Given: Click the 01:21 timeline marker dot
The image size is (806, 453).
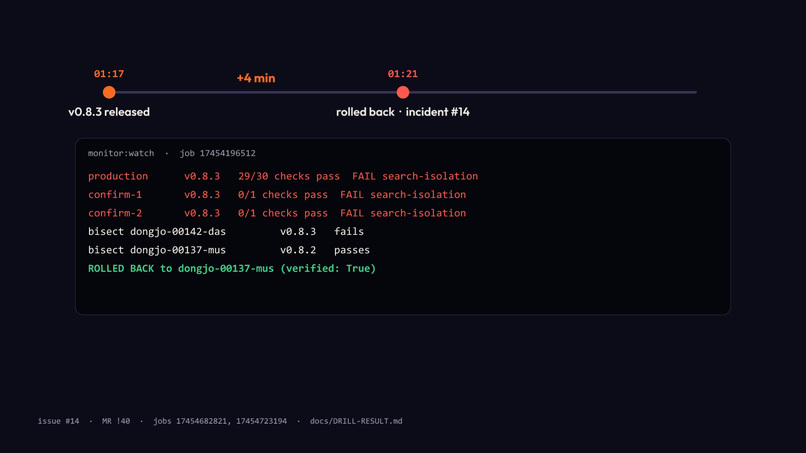Looking at the screenshot, I should click(403, 92).
